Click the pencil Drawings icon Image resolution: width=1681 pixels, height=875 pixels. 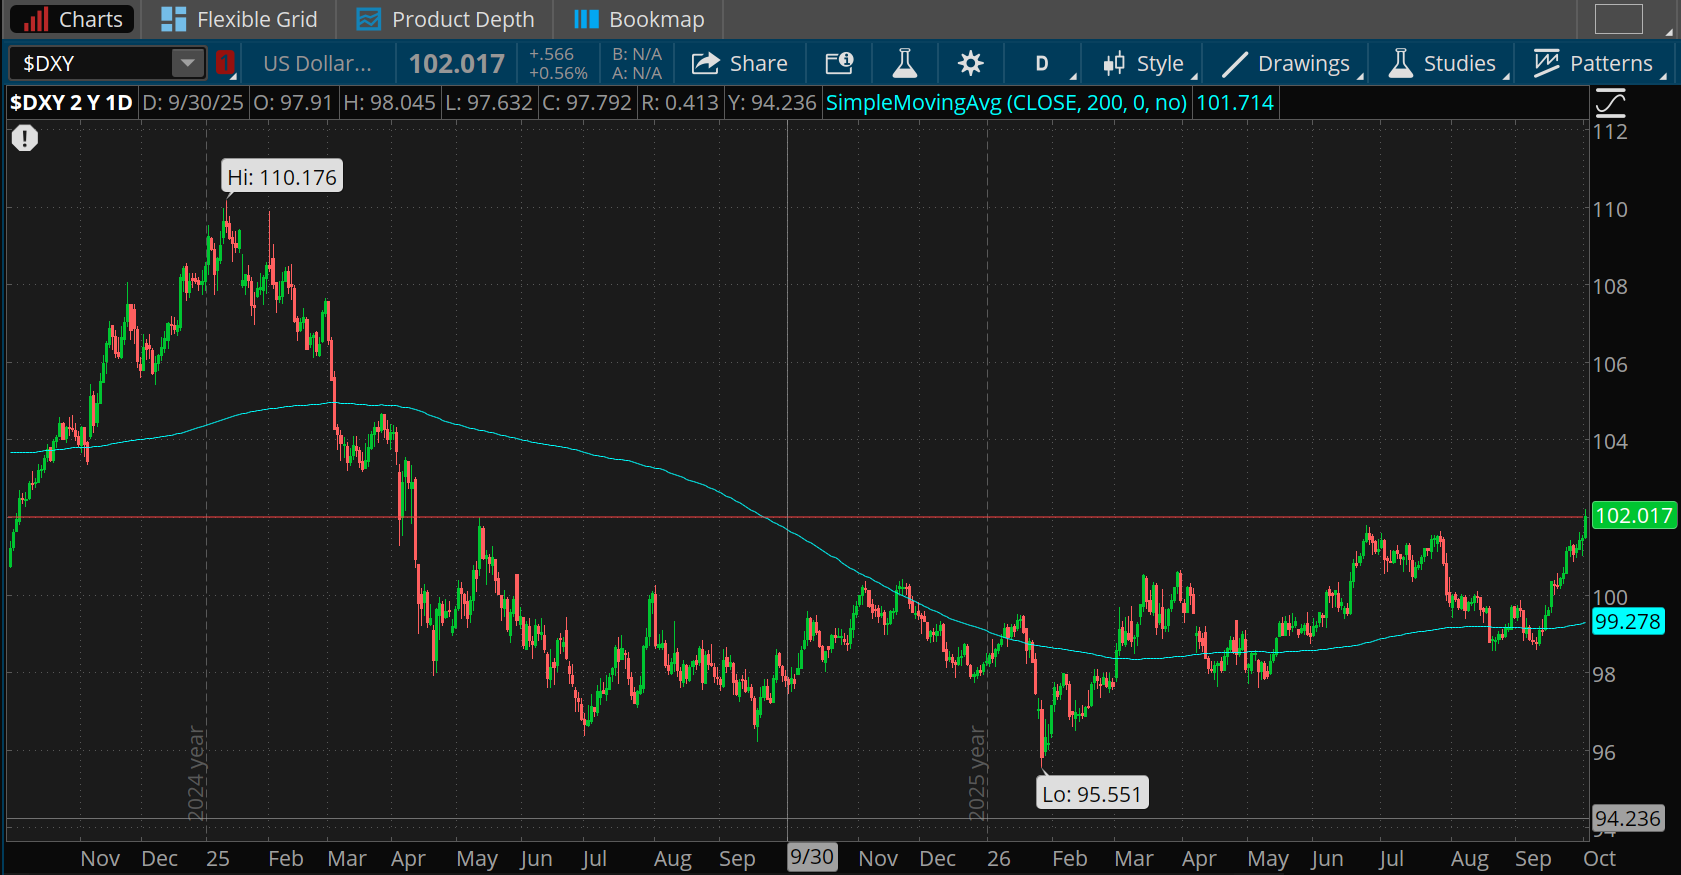coord(1234,64)
